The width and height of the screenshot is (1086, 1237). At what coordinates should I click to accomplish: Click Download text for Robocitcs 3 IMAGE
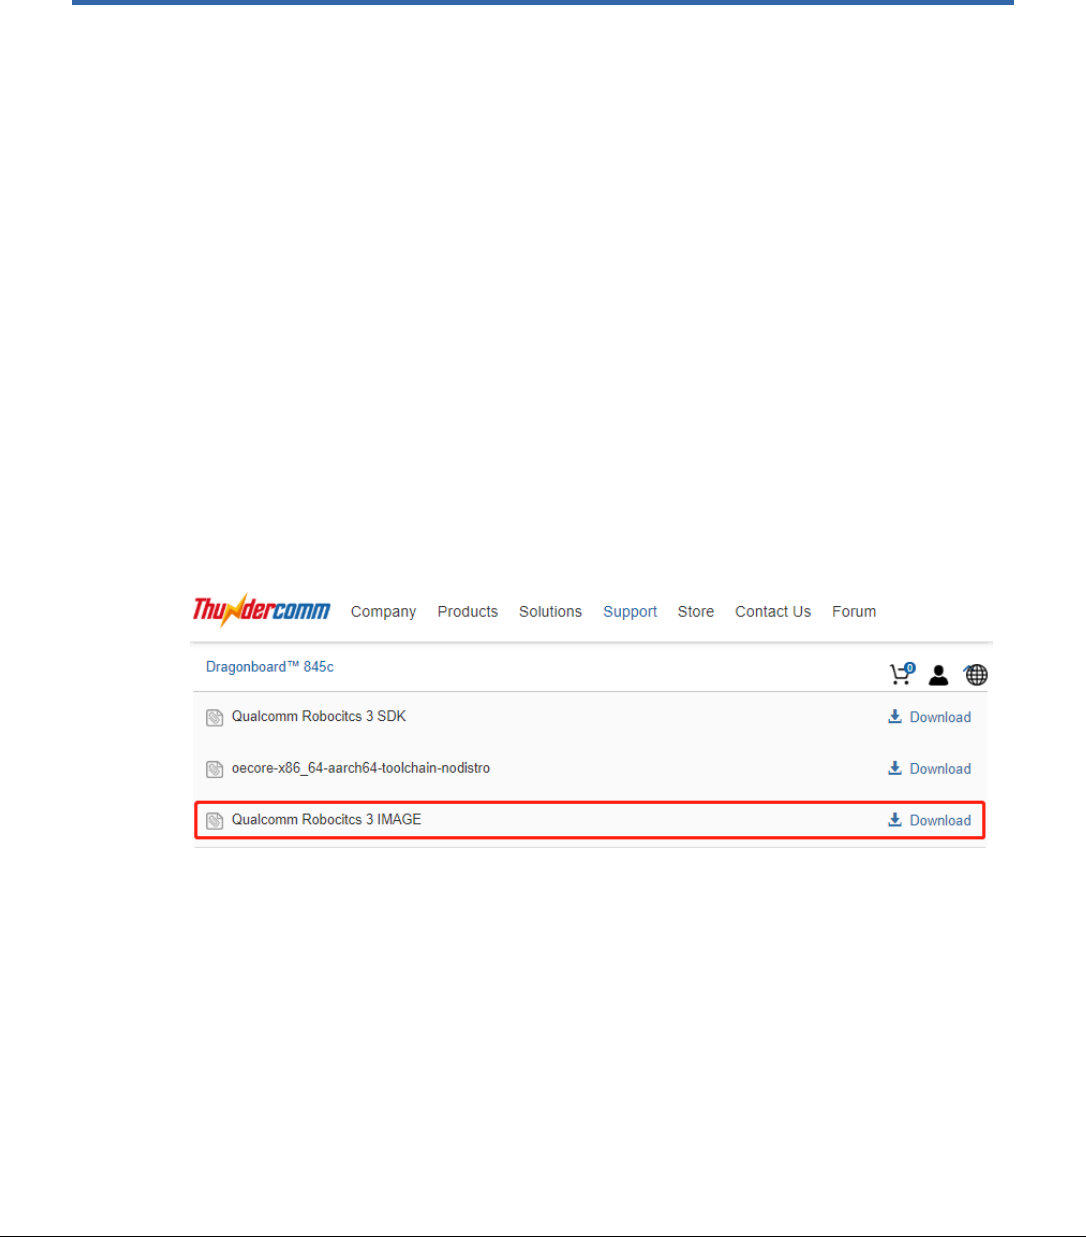(940, 821)
